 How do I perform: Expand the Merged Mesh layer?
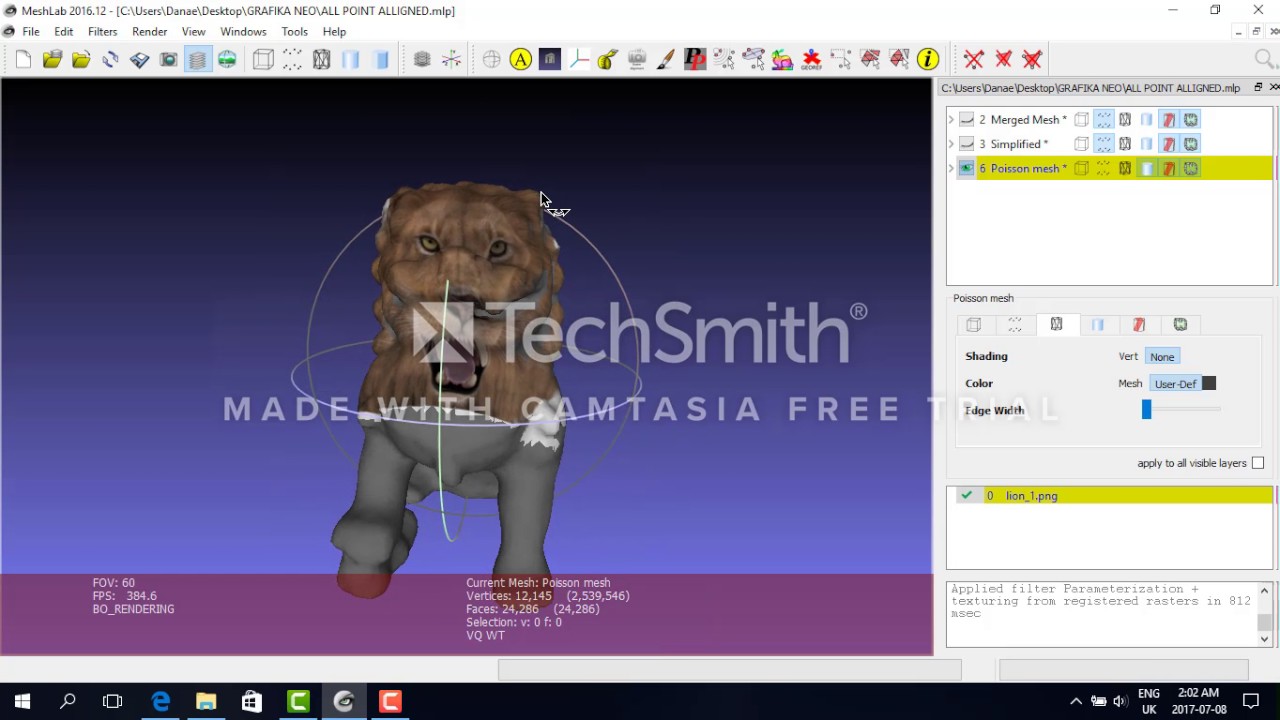click(x=951, y=119)
